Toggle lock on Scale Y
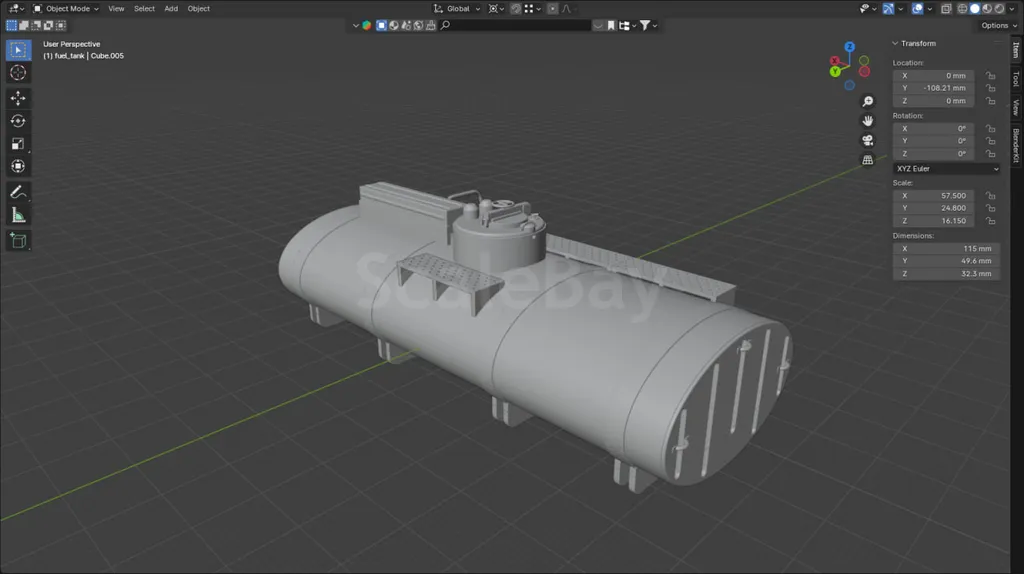This screenshot has height=574, width=1024. (991, 208)
